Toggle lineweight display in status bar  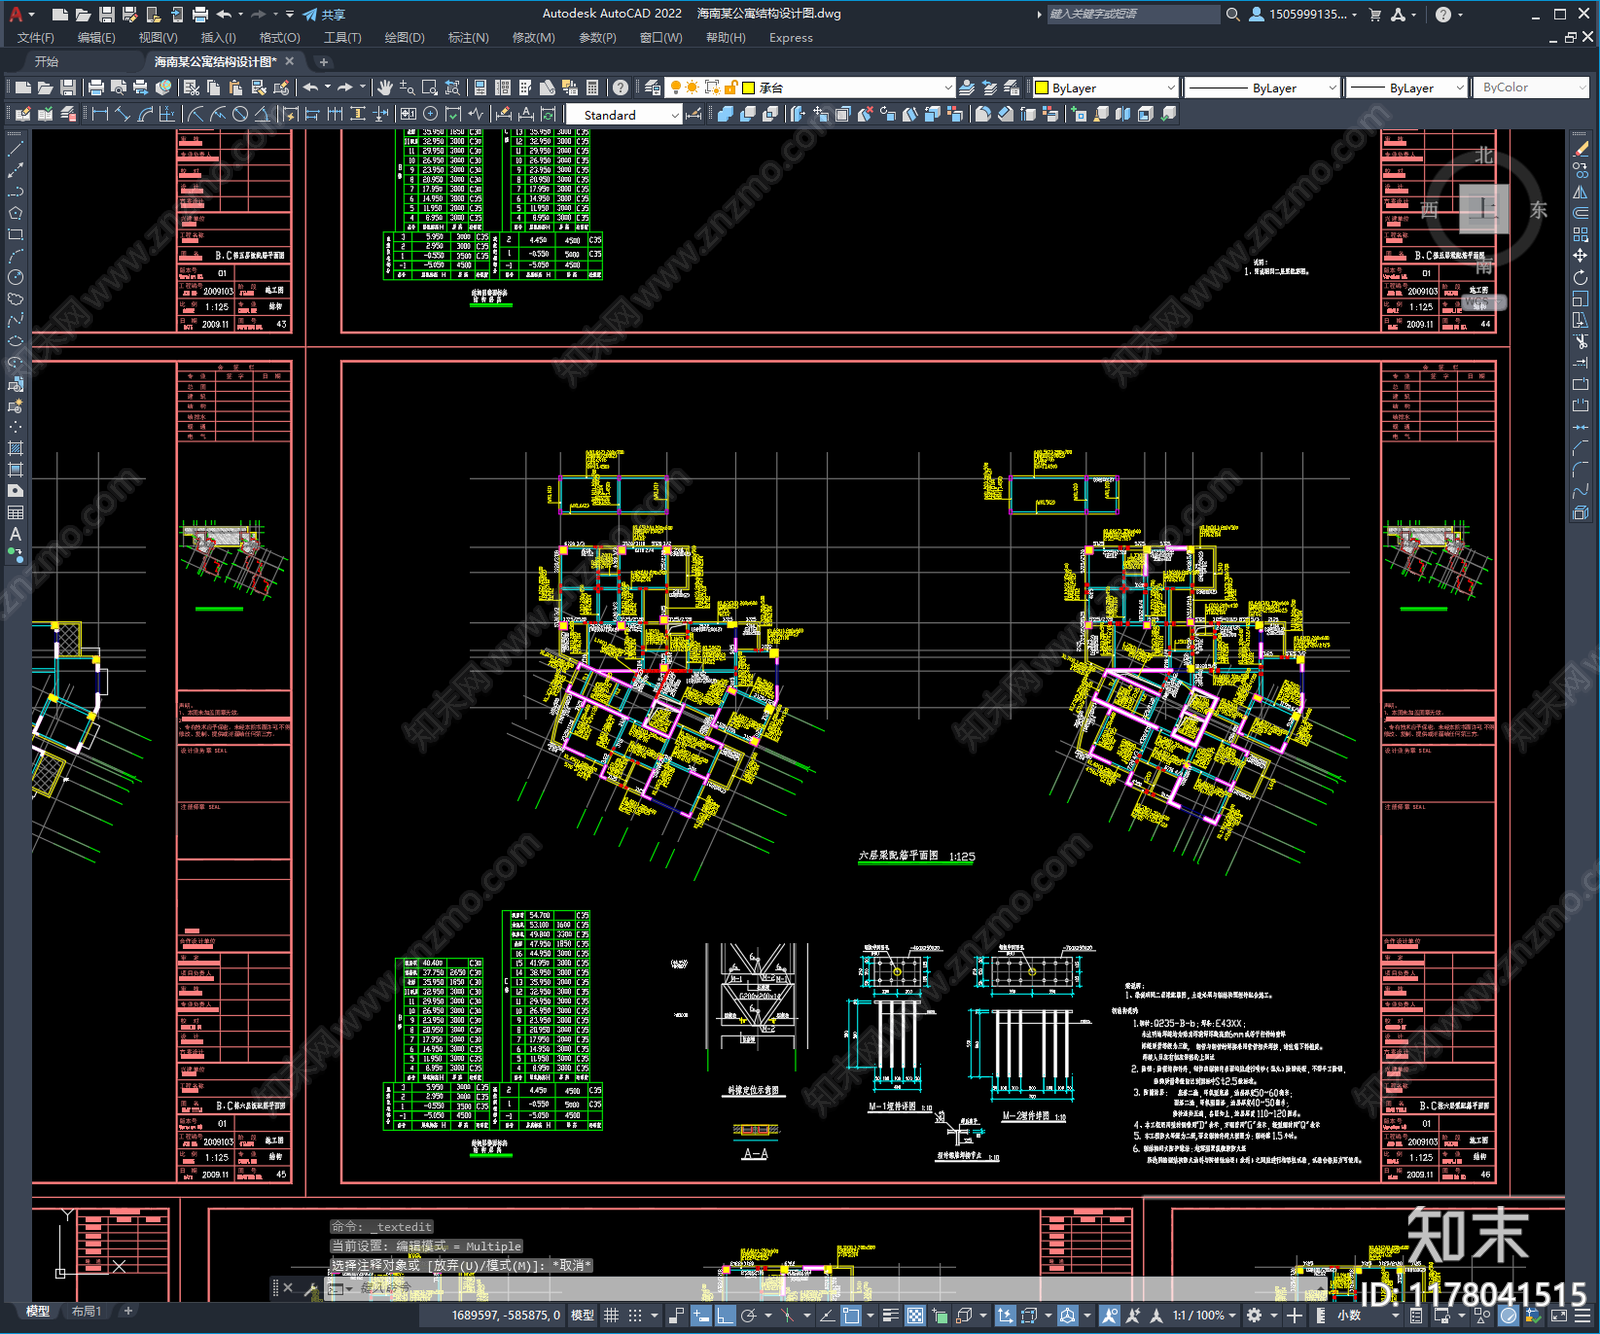890,1315
